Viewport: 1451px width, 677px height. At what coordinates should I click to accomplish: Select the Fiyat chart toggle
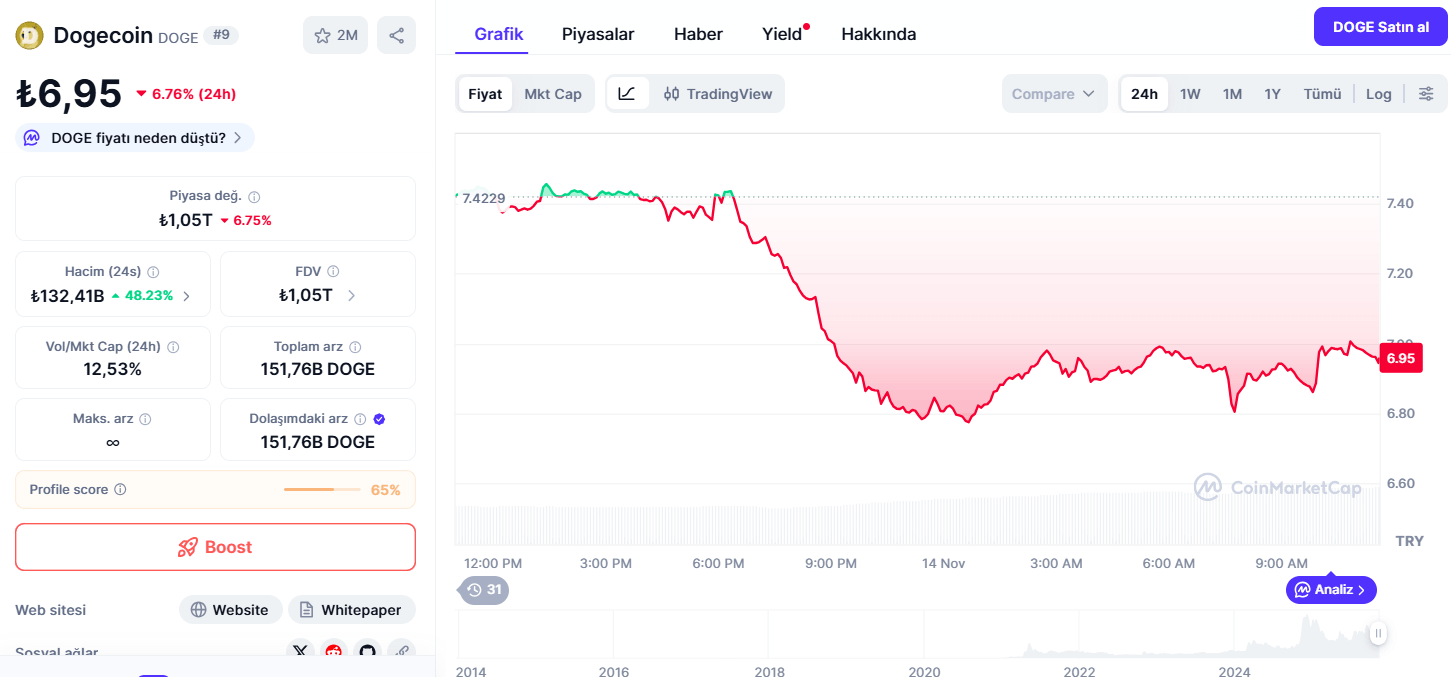pyautogui.click(x=485, y=94)
